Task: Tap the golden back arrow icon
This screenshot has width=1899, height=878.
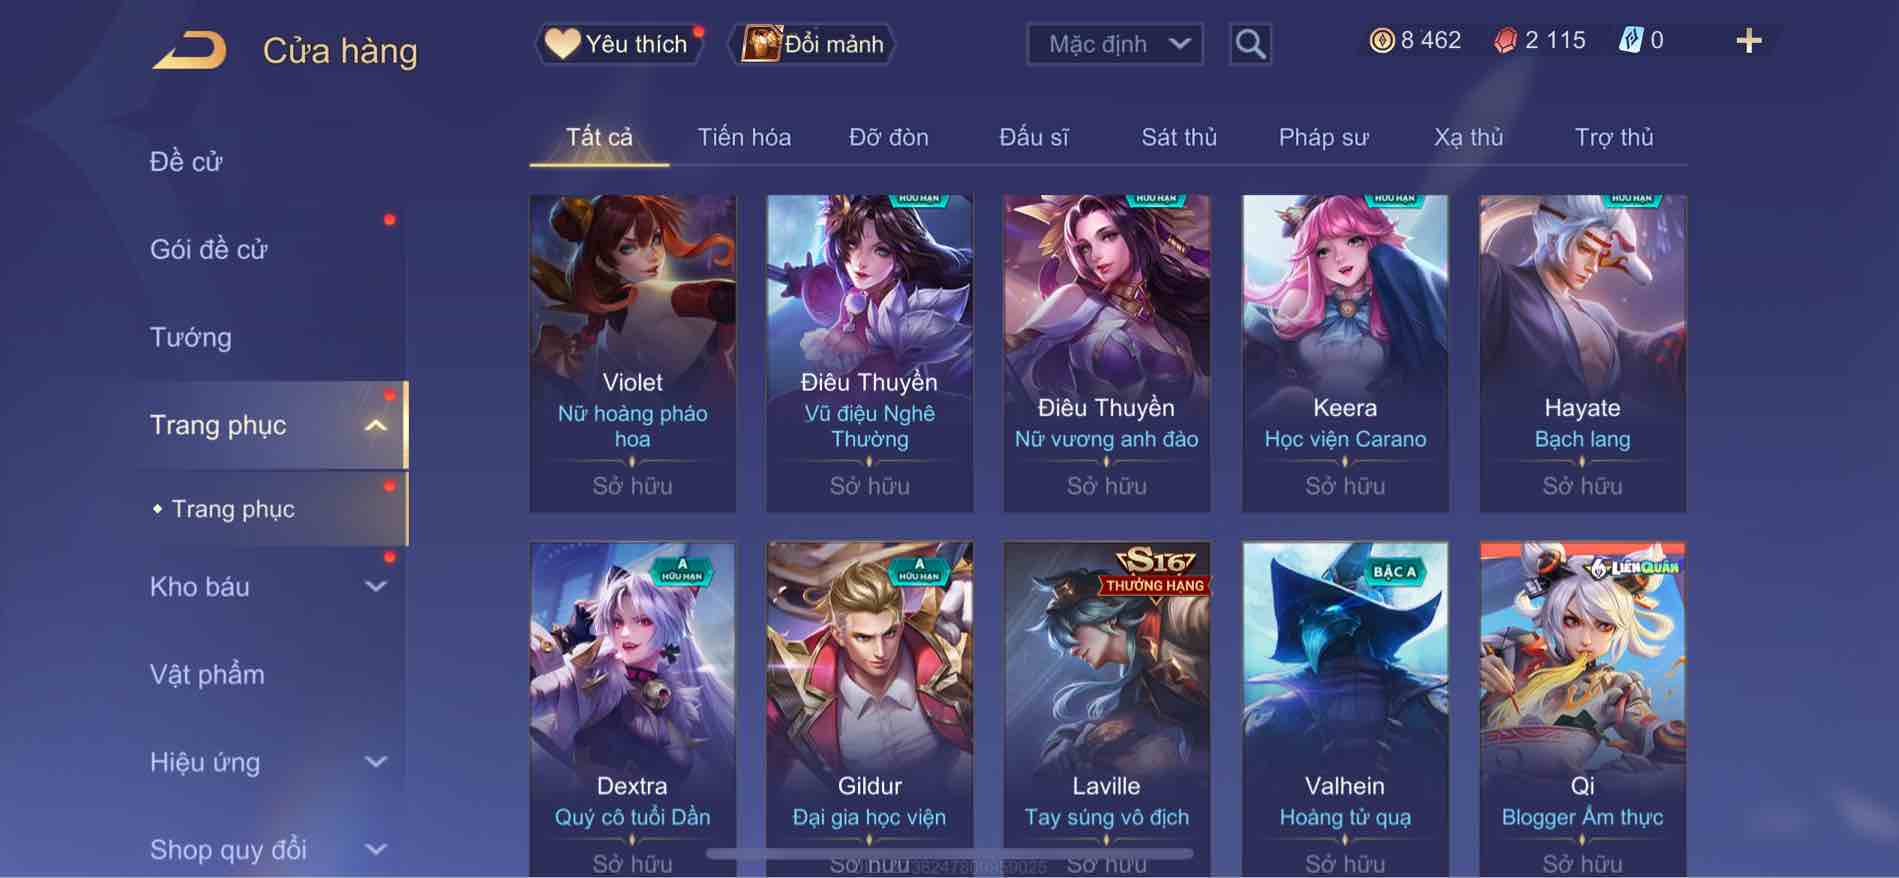Action: (x=190, y=50)
